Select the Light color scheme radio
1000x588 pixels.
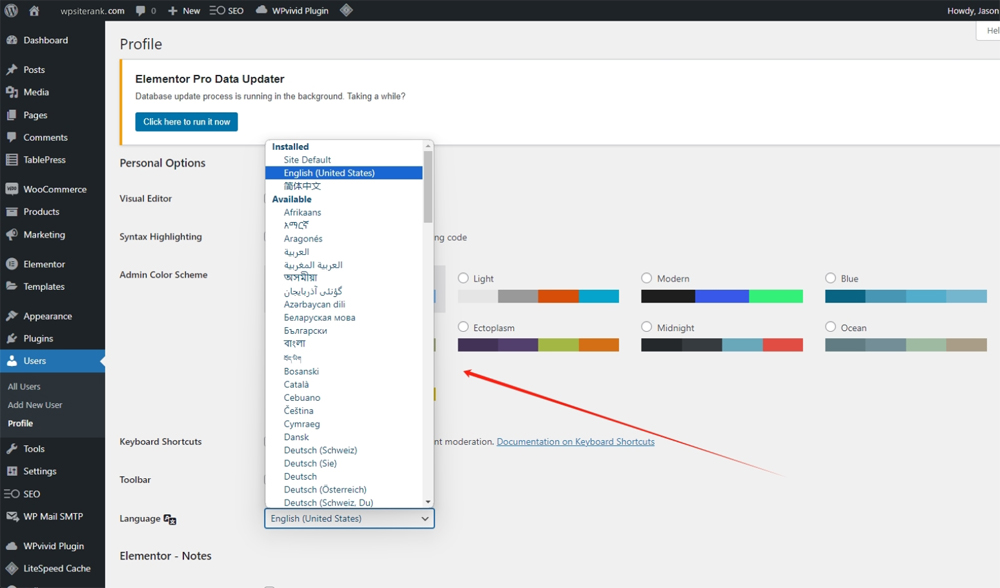(463, 278)
